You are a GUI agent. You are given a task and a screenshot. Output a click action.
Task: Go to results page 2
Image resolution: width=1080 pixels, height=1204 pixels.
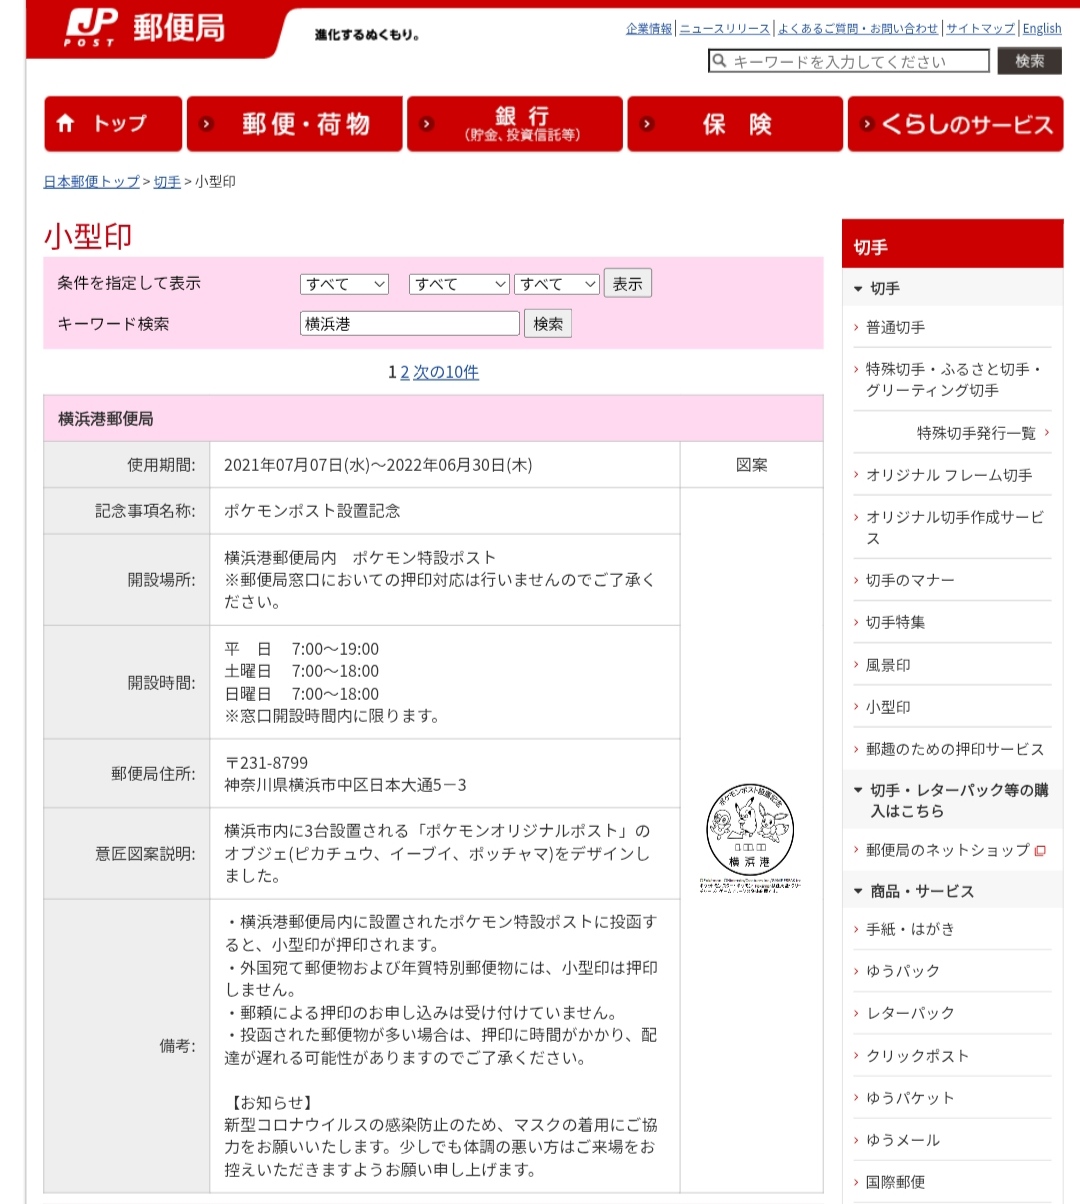coord(405,372)
